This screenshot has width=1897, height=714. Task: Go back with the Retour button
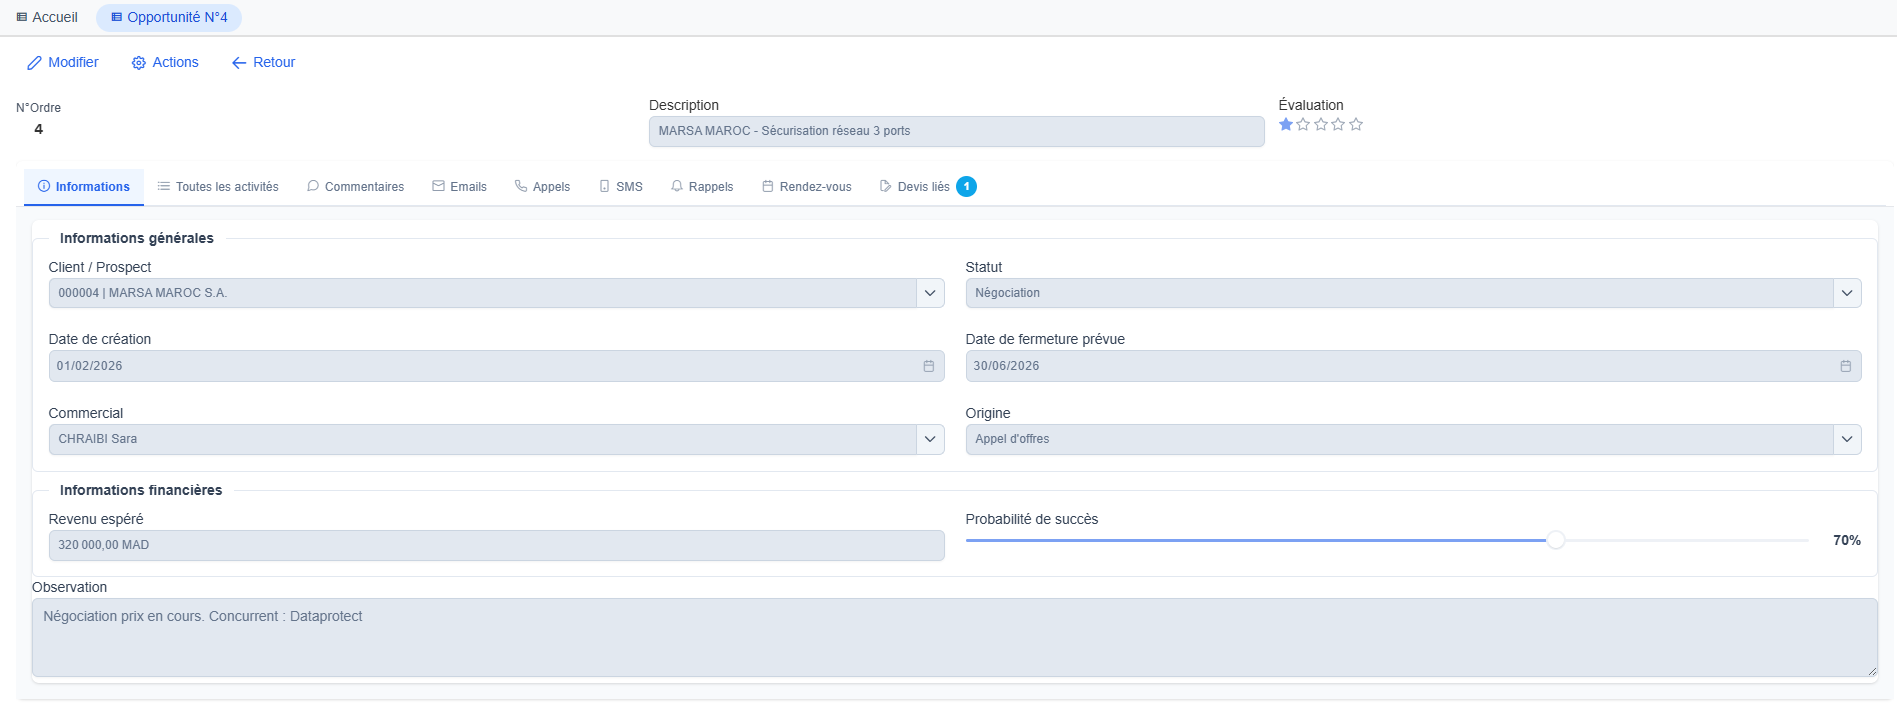263,62
